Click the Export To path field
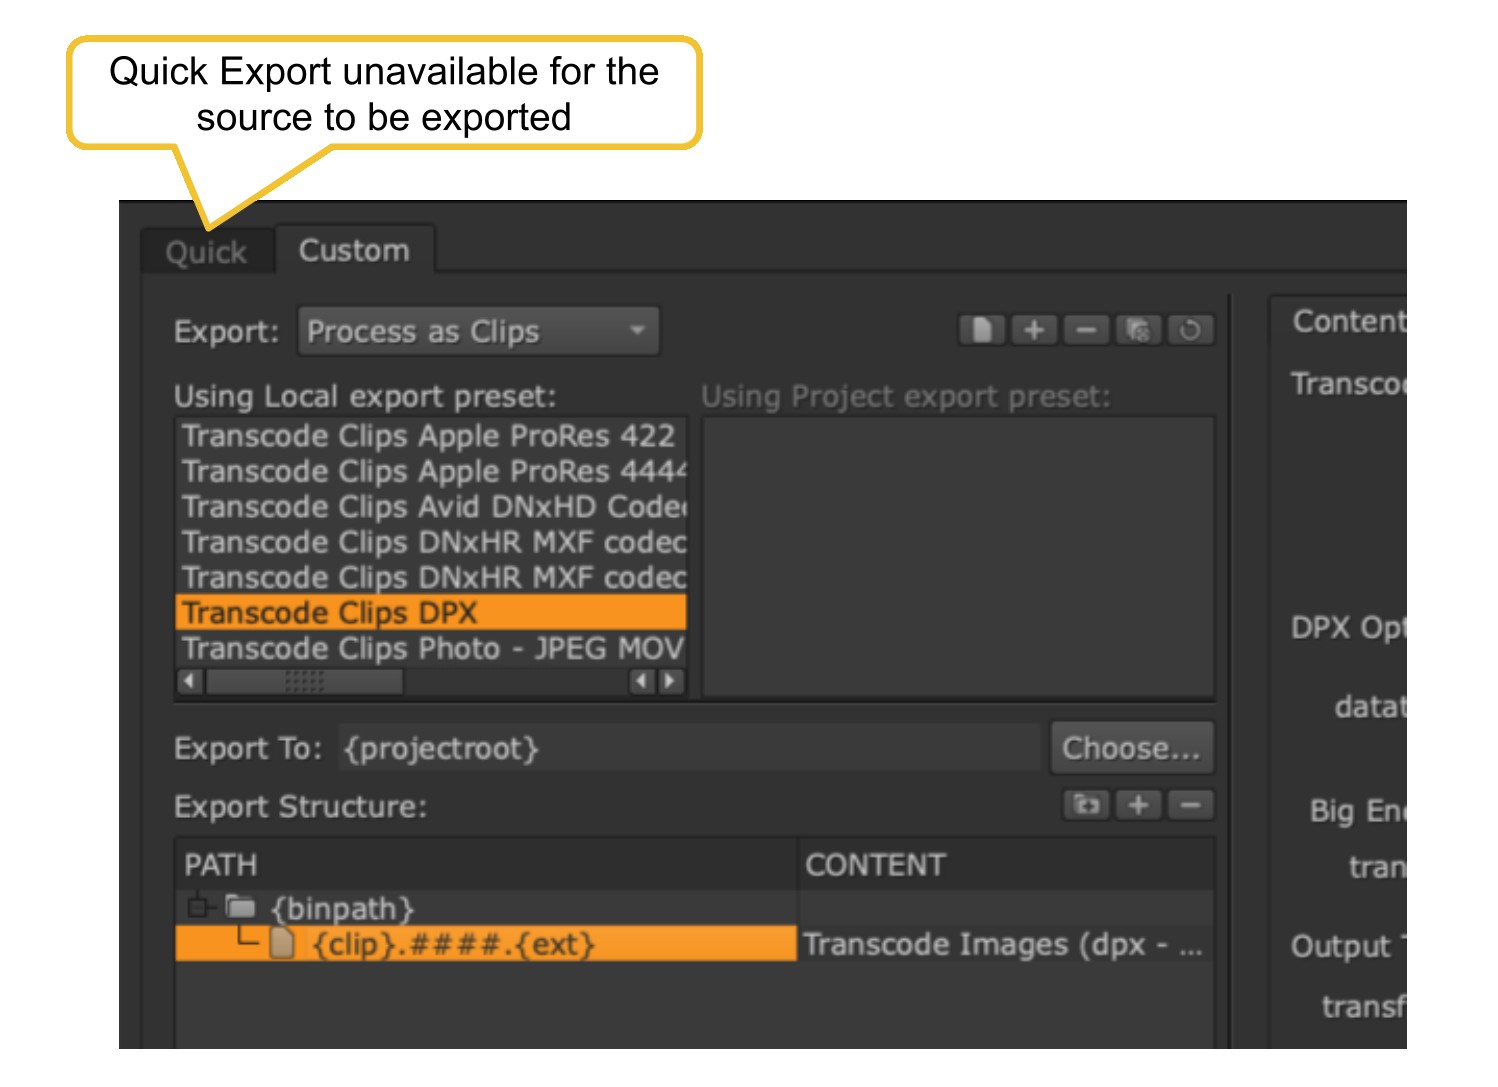This screenshot has height=1087, width=1498. coord(688,748)
